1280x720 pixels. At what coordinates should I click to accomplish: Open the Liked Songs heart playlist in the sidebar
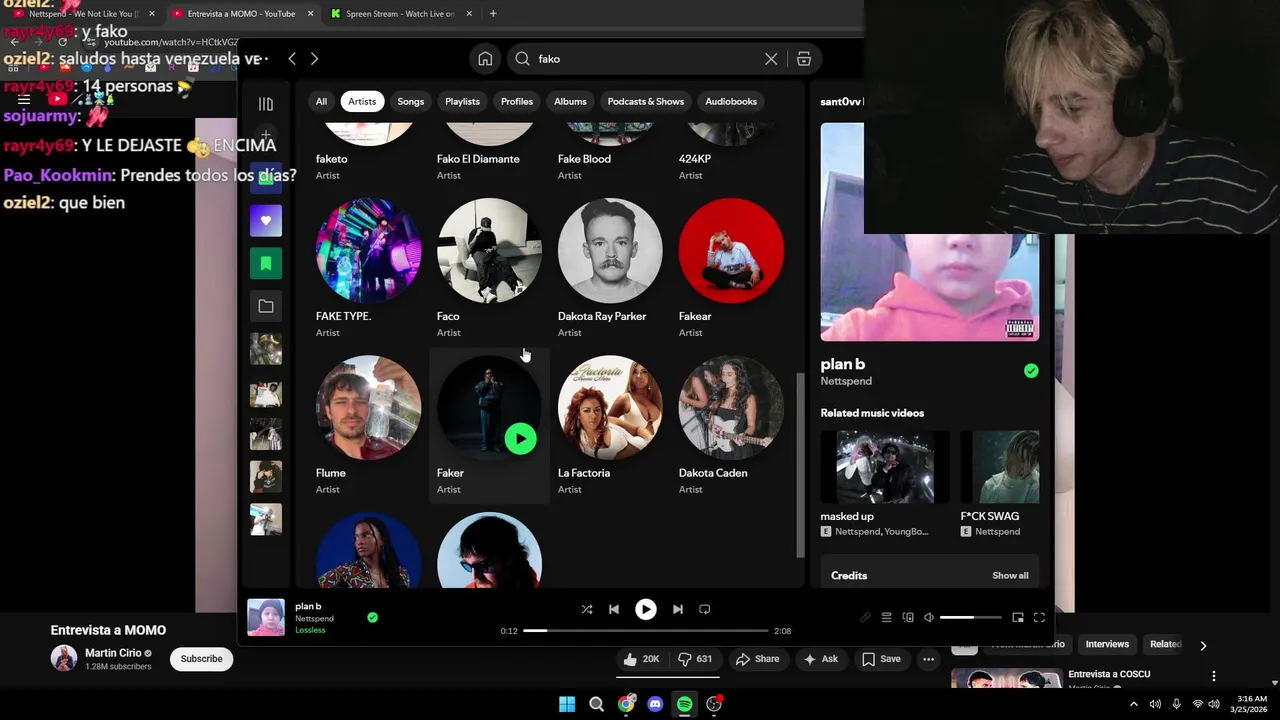click(266, 221)
